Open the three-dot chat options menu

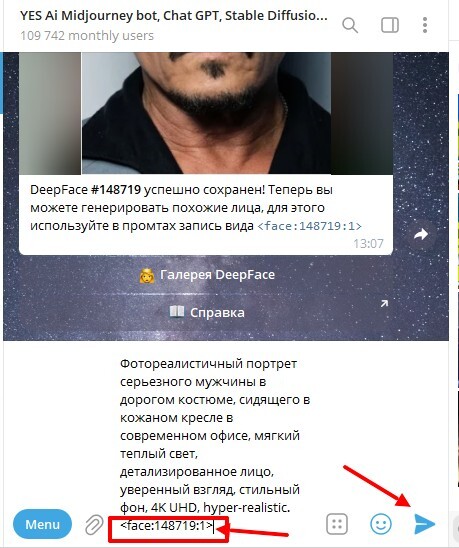(425, 25)
